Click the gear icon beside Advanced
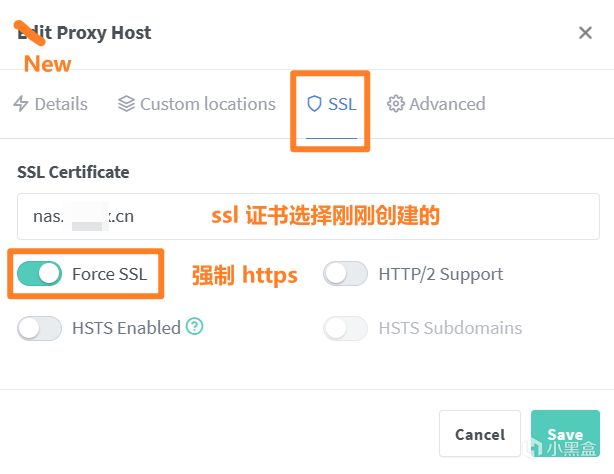The image size is (614, 474). [x=396, y=104]
